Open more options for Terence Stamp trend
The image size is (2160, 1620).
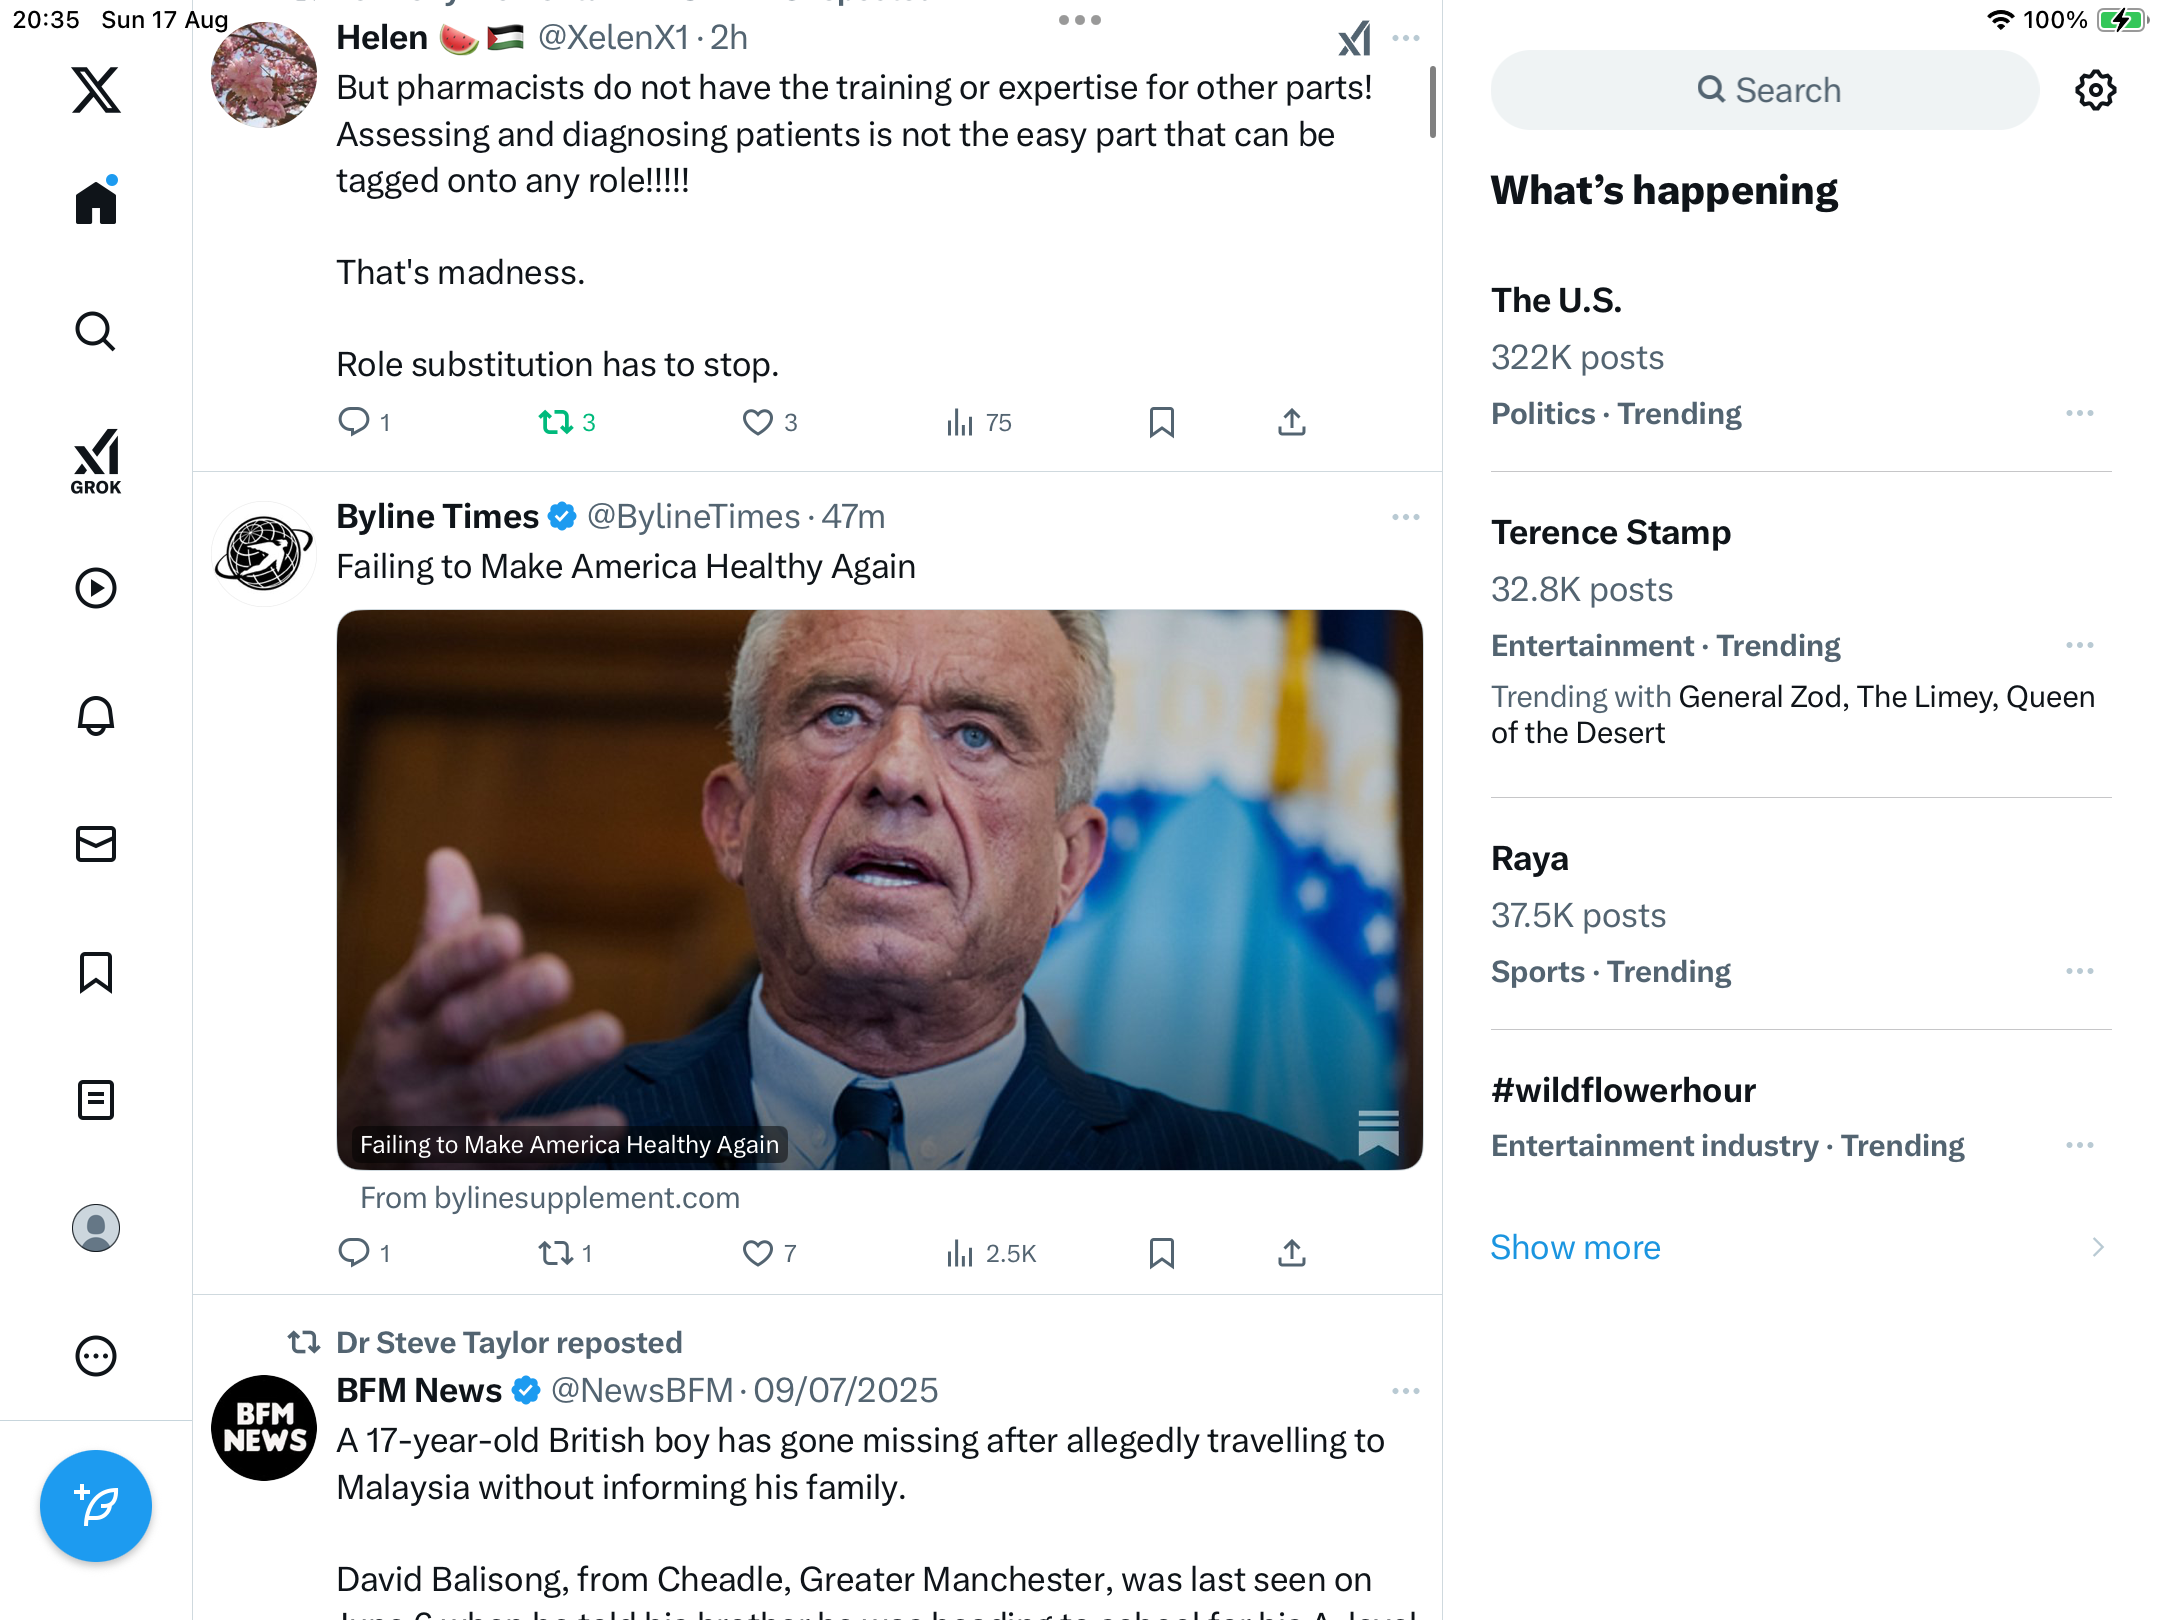[x=2079, y=645]
